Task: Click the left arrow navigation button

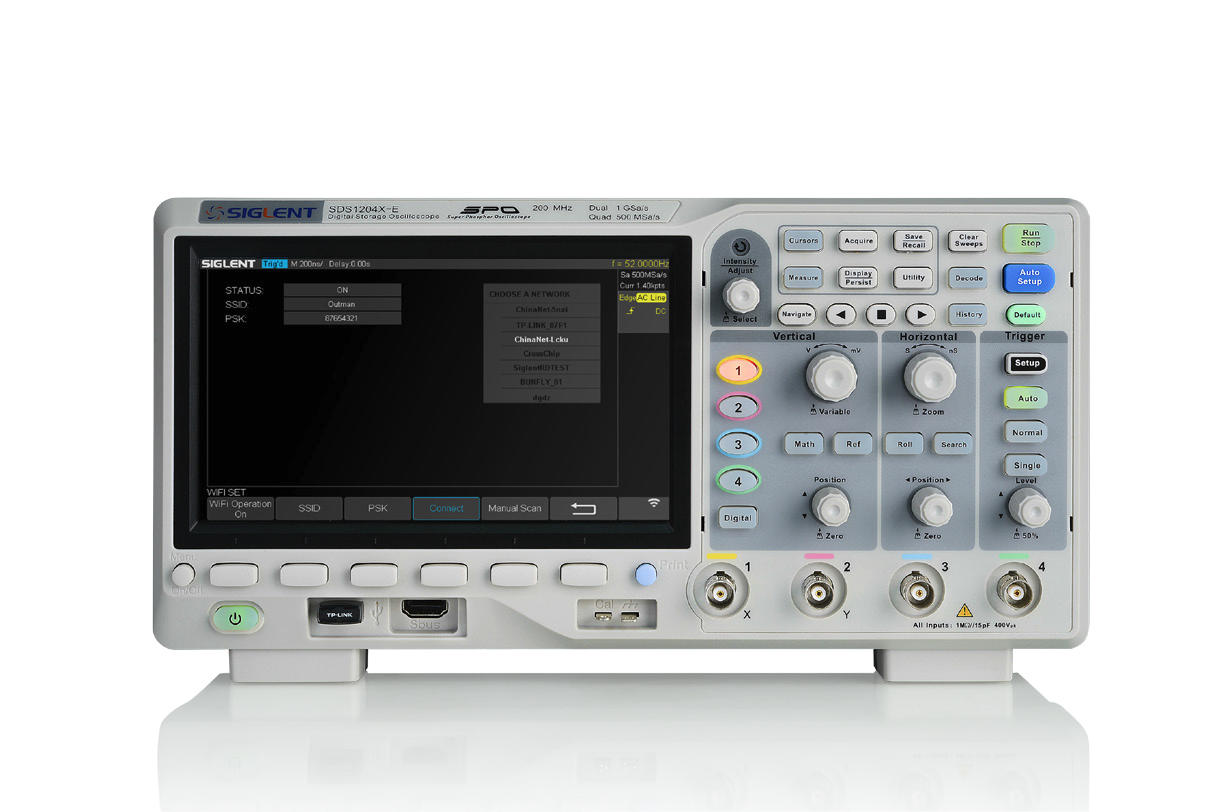Action: point(841,314)
